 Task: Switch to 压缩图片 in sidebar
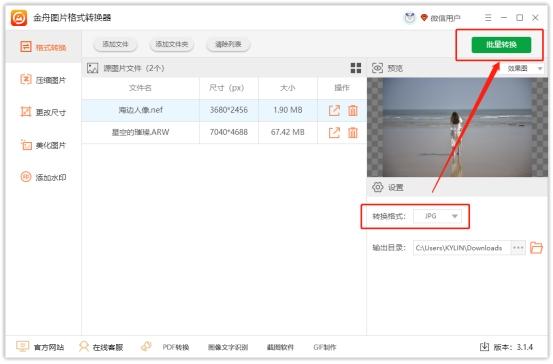(43, 80)
